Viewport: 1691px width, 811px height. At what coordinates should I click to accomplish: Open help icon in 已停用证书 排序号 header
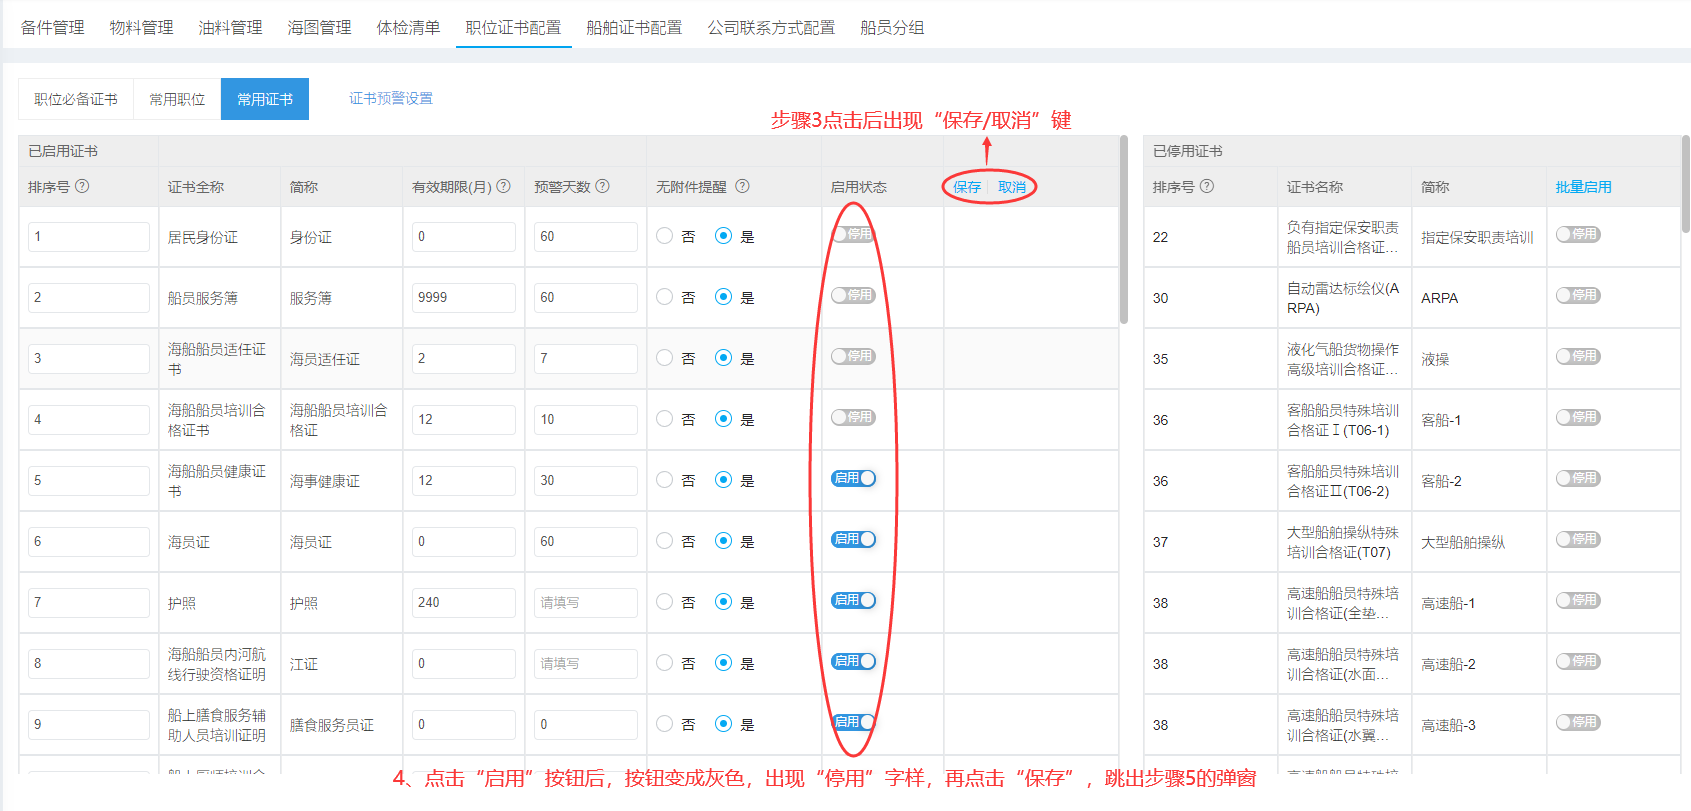point(1207,186)
